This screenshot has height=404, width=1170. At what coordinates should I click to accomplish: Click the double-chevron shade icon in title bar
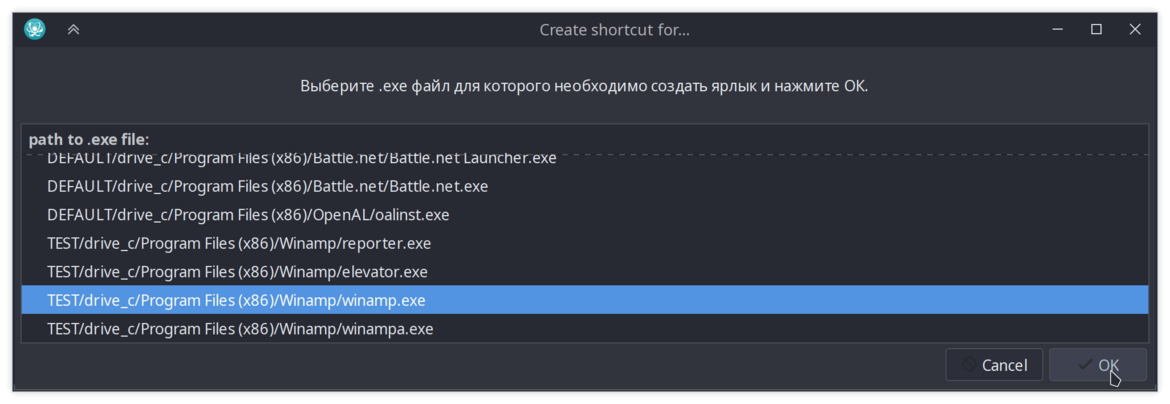73,30
